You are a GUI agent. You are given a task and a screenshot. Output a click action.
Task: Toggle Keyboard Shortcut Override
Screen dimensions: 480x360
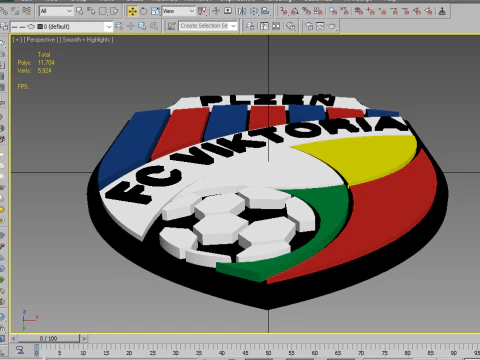[228, 11]
